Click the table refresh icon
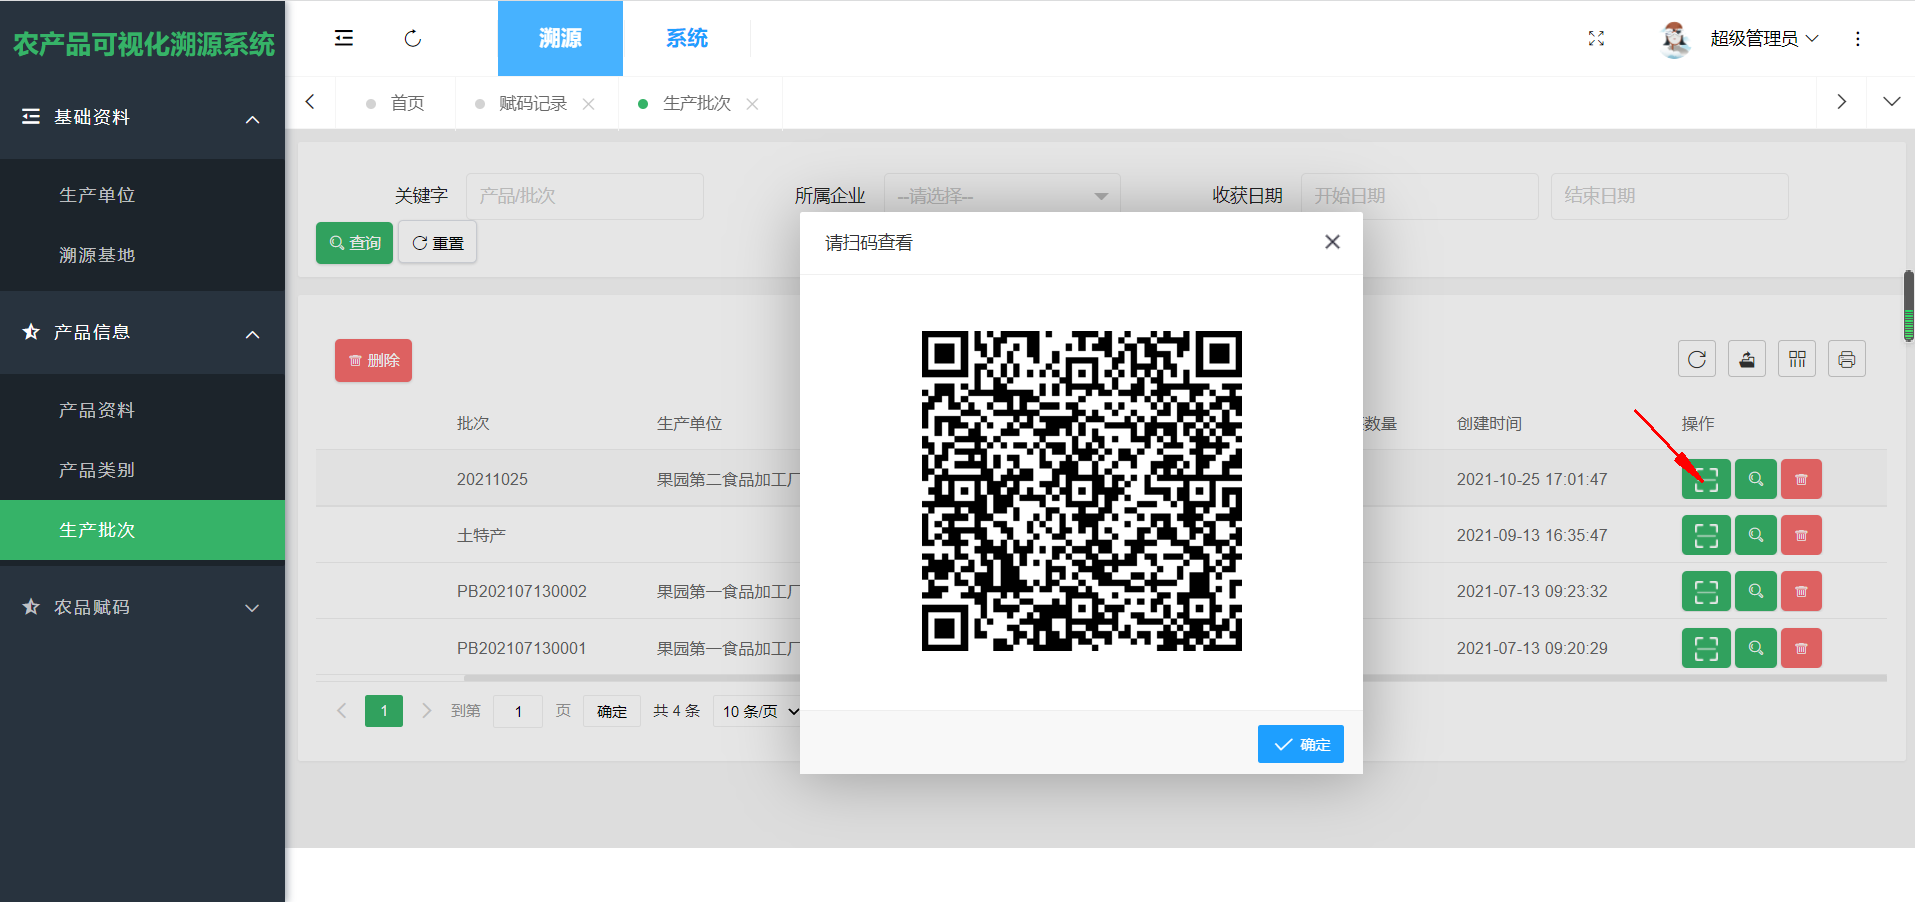 pyautogui.click(x=1697, y=359)
